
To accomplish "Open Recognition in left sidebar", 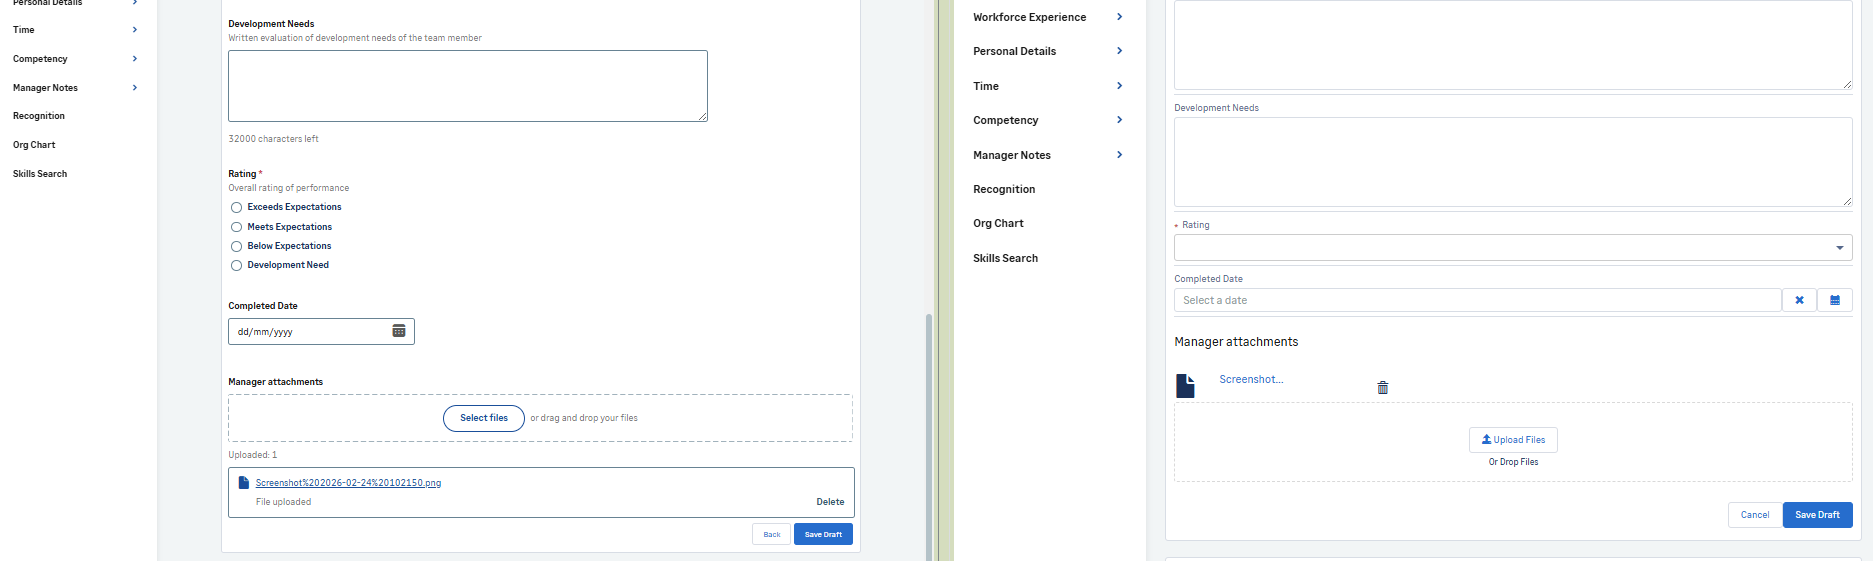I will click(x=39, y=116).
